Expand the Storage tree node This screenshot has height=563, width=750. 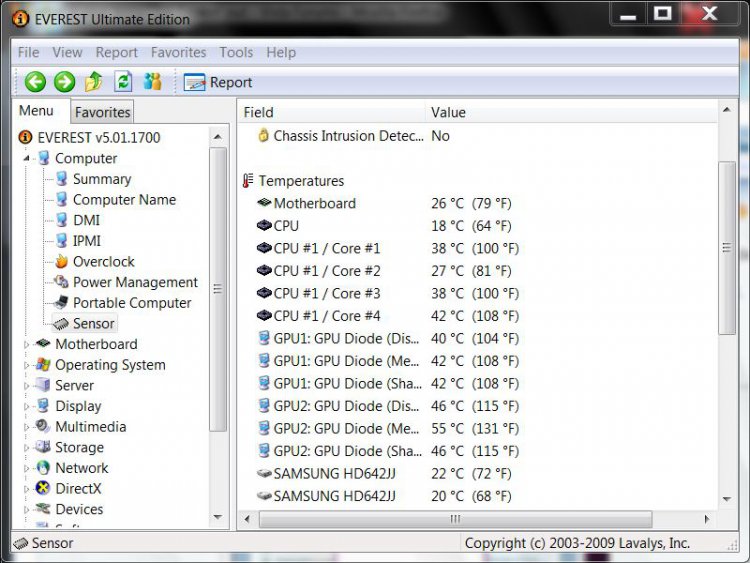pos(27,447)
